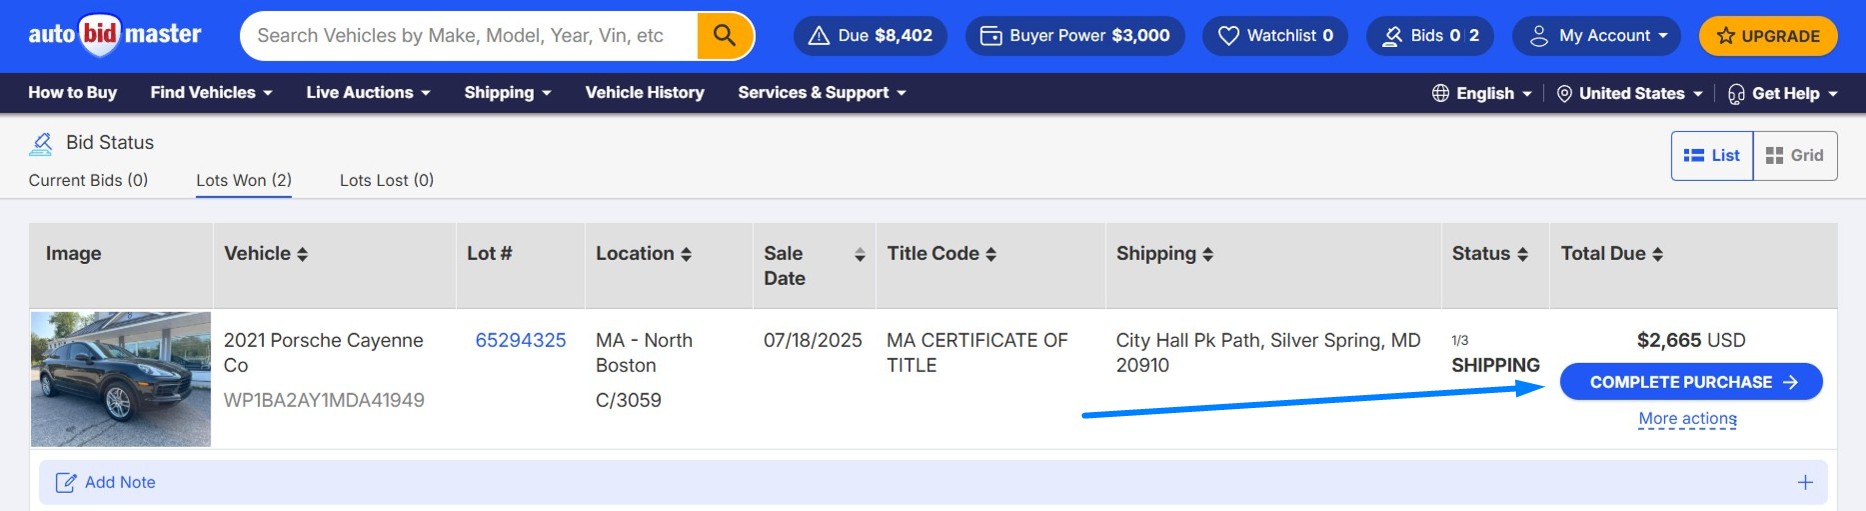
Task: Click the orange search magnifier icon
Action: click(x=724, y=36)
